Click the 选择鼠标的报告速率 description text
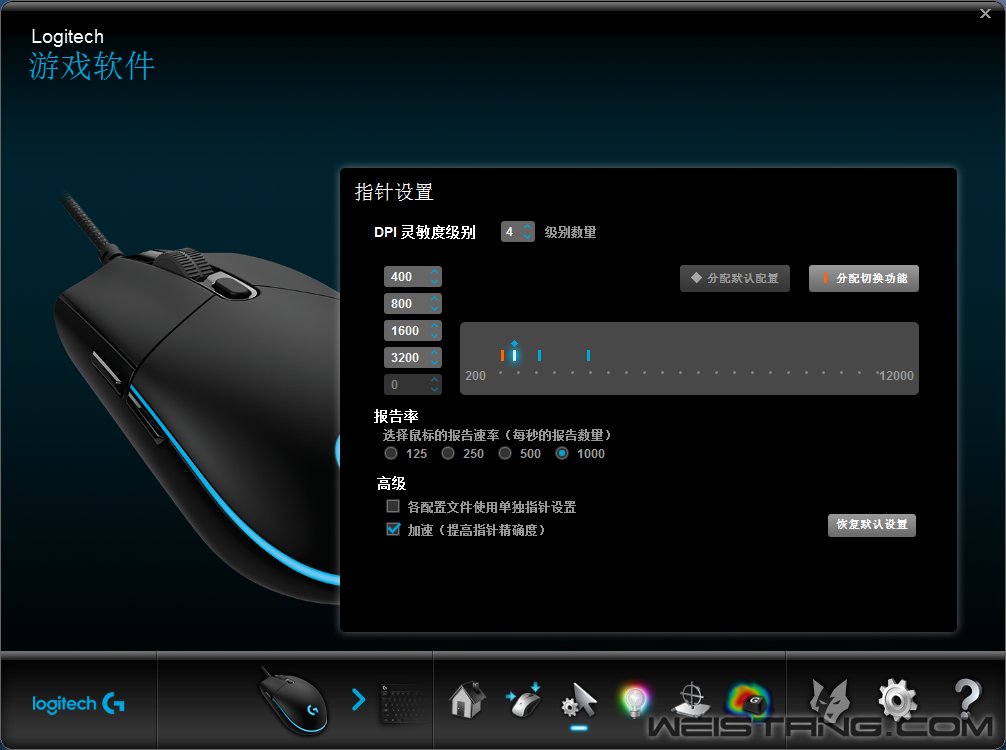This screenshot has height=750, width=1006. pyautogui.click(x=497, y=436)
